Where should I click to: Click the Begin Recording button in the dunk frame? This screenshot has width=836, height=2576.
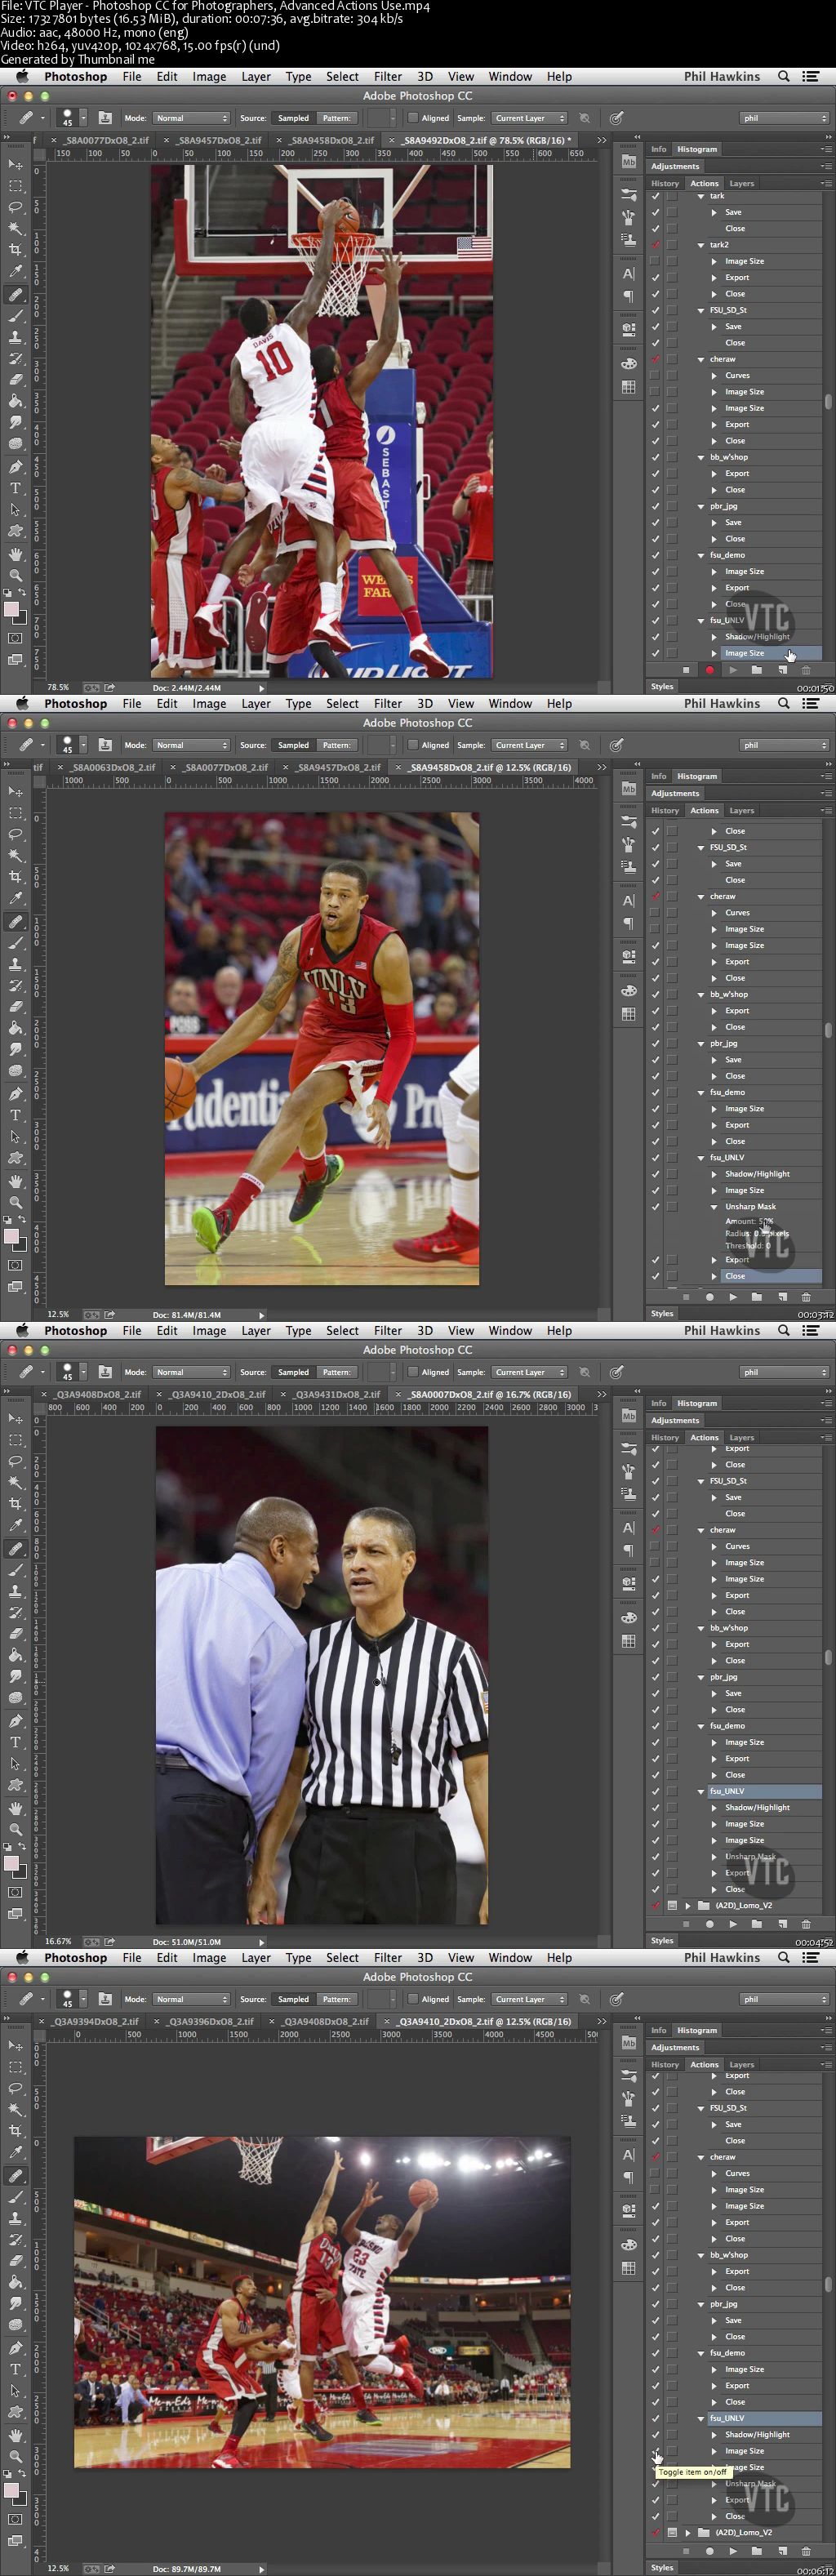click(x=709, y=670)
